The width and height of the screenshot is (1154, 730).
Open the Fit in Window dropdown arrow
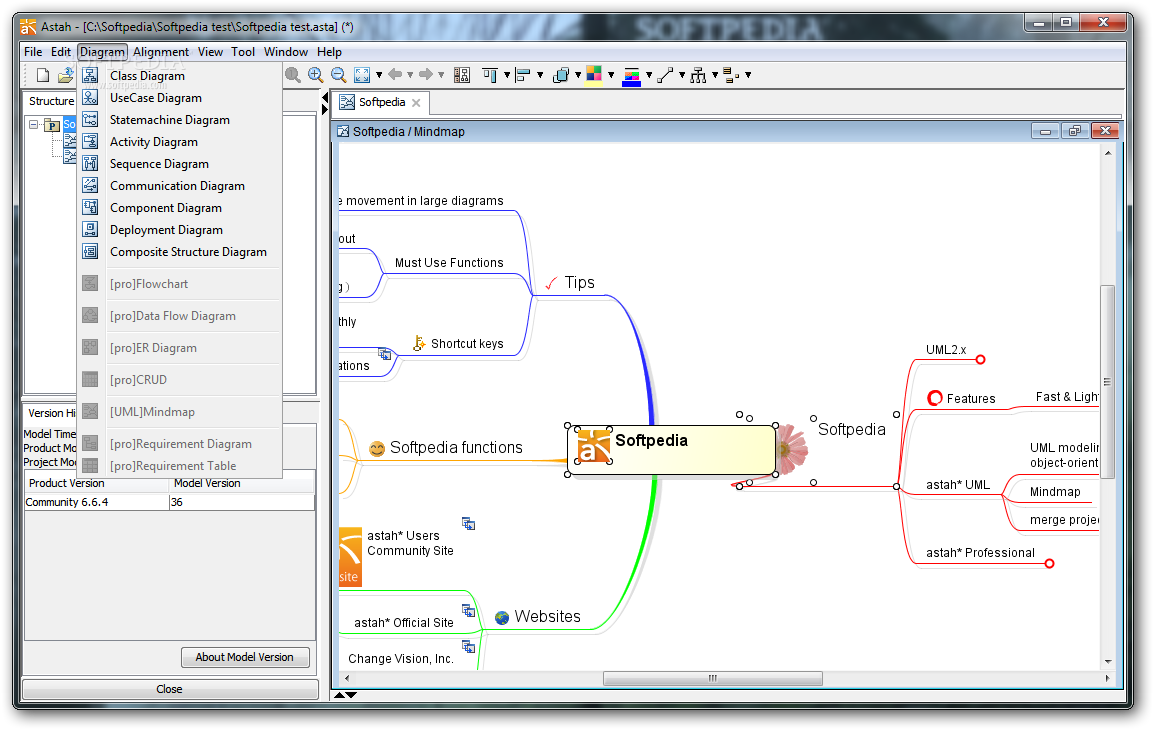click(379, 75)
